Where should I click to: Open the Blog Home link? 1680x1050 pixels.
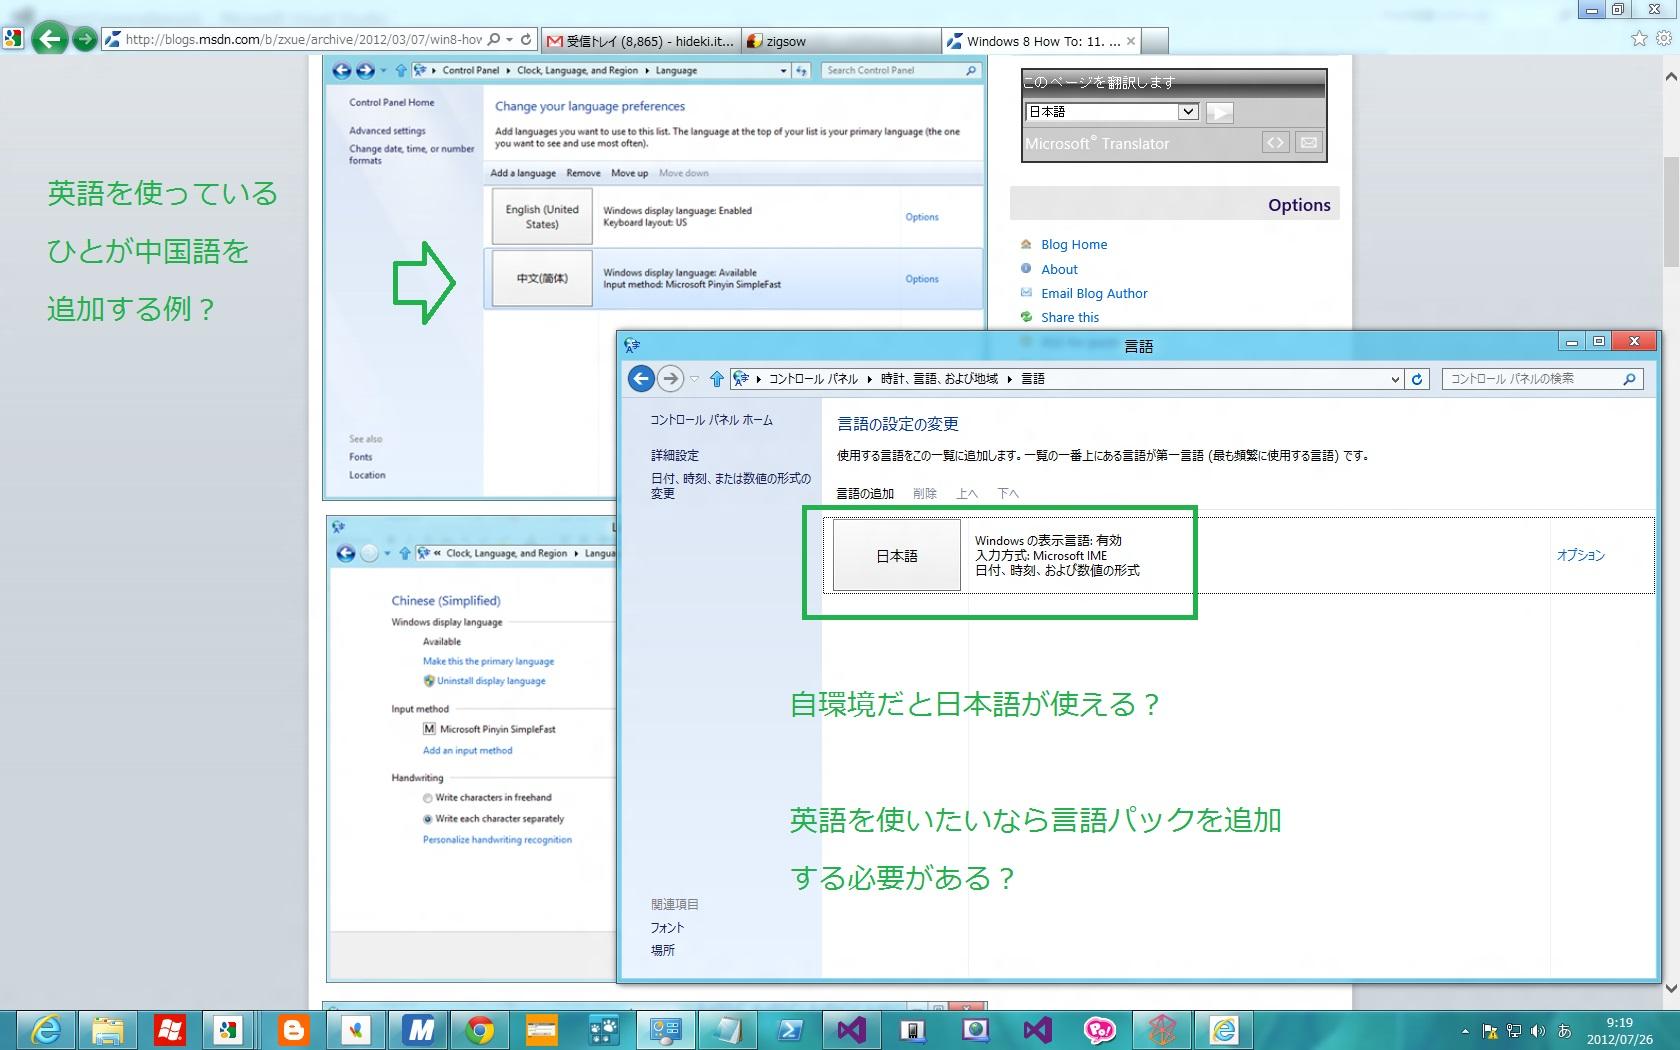(x=1074, y=245)
